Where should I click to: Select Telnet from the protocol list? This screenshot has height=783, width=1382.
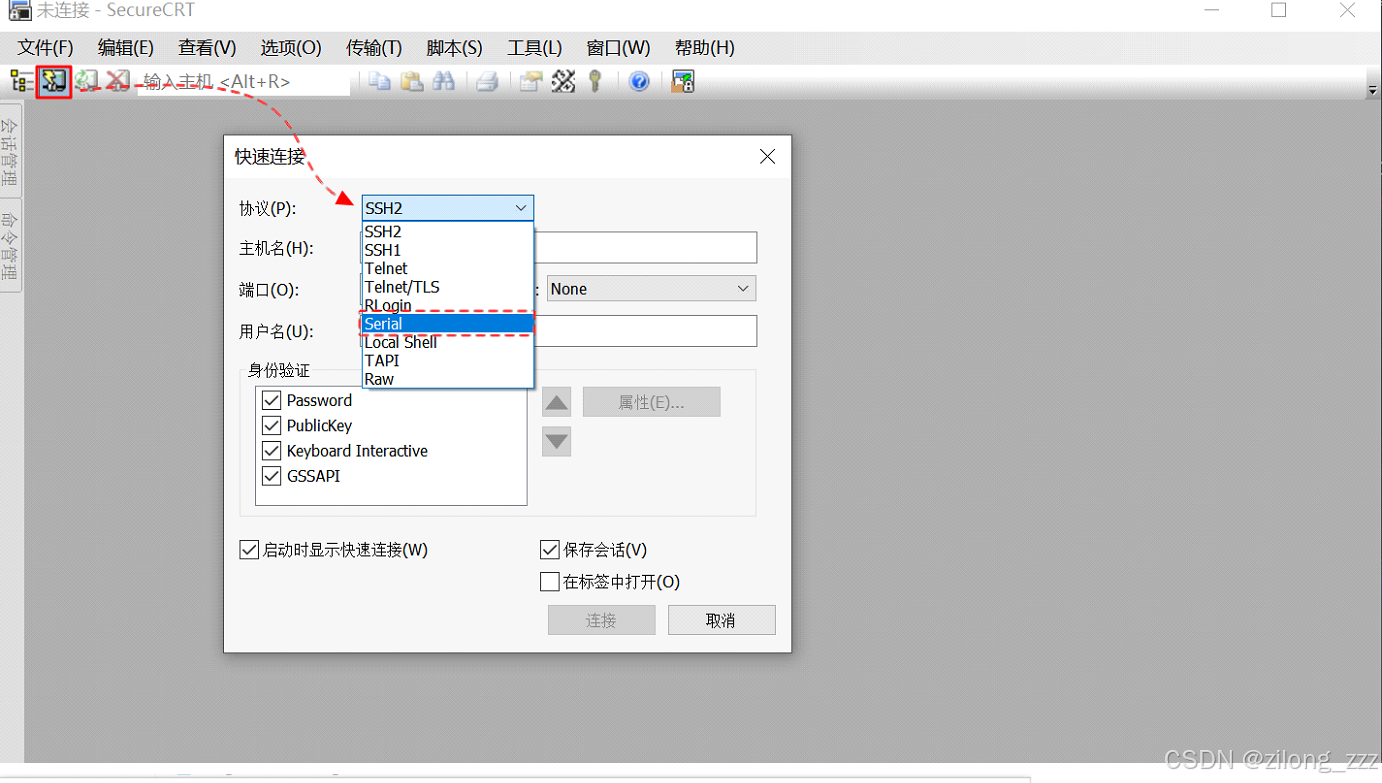[x=447, y=268]
